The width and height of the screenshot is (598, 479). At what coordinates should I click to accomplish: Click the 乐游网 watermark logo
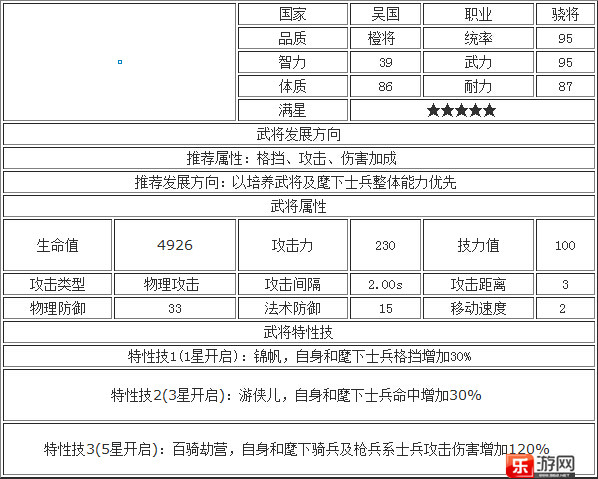pyautogui.click(x=542, y=466)
